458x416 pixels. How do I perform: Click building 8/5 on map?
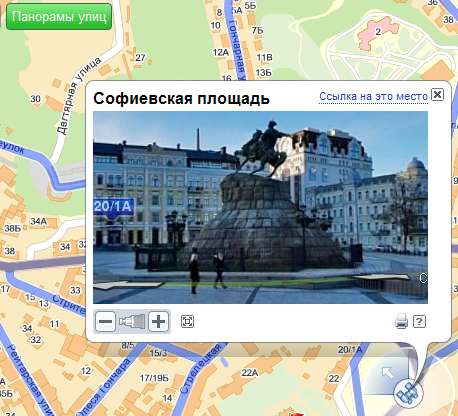coord(128,345)
